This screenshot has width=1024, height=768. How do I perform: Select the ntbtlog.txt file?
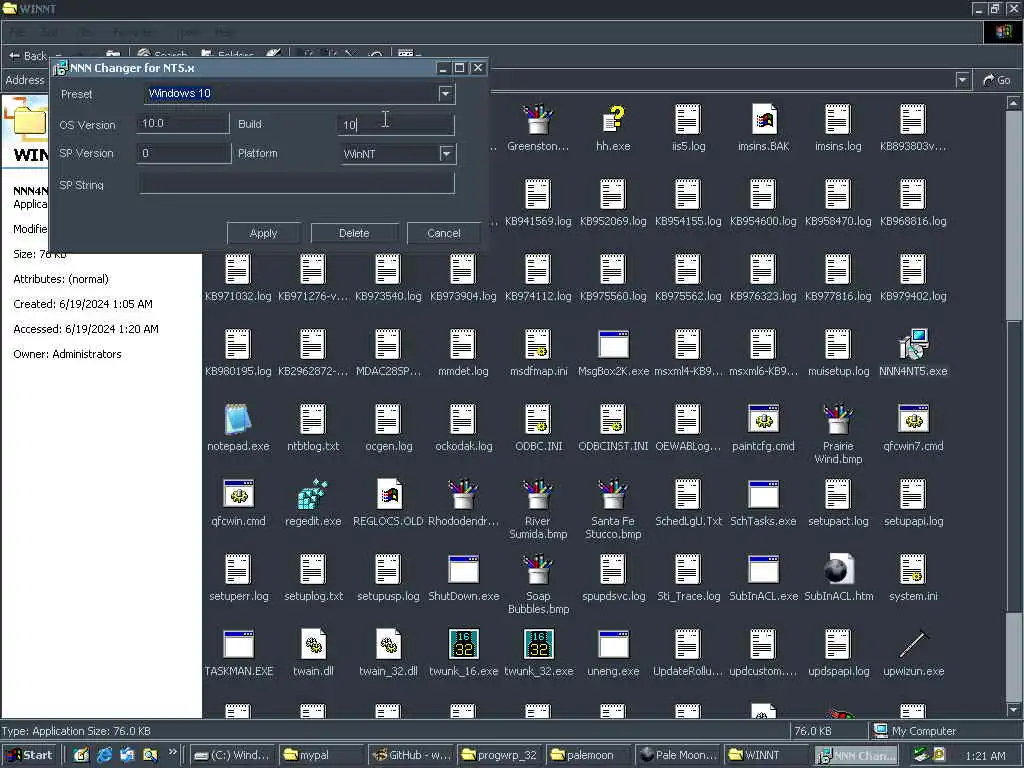coord(313,419)
